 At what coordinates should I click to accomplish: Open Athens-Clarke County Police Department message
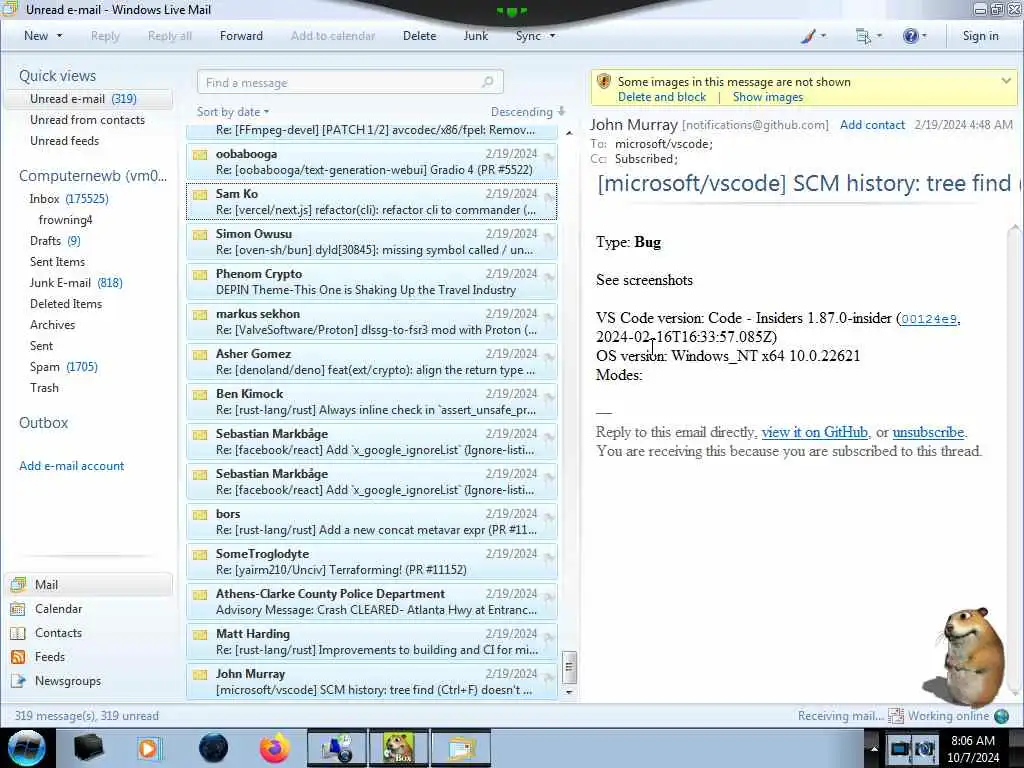click(x=372, y=601)
